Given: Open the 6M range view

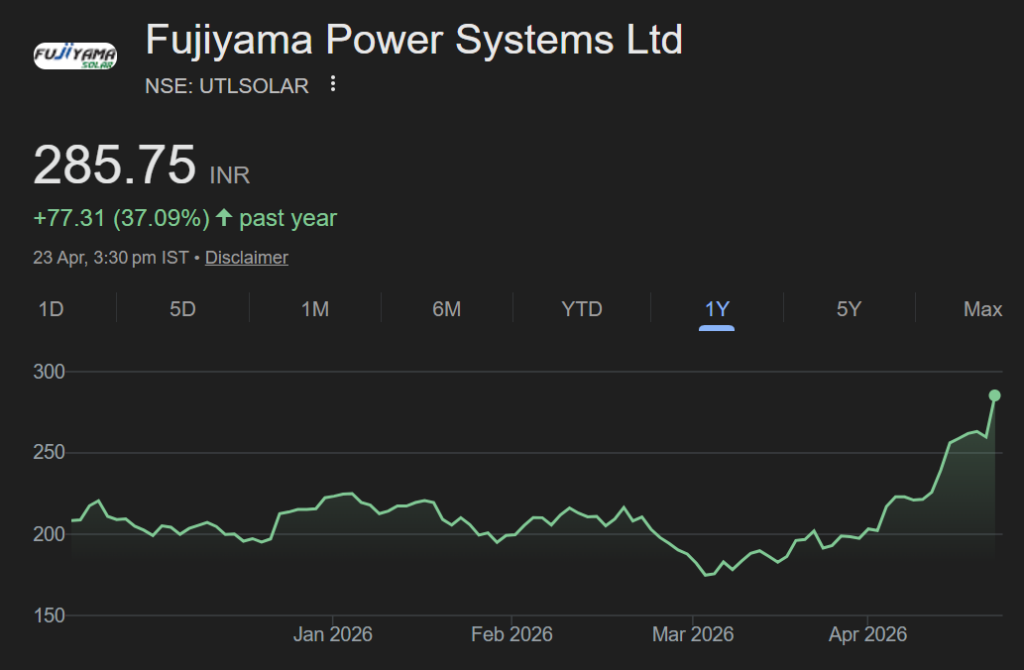Looking at the screenshot, I should click(x=447, y=309).
